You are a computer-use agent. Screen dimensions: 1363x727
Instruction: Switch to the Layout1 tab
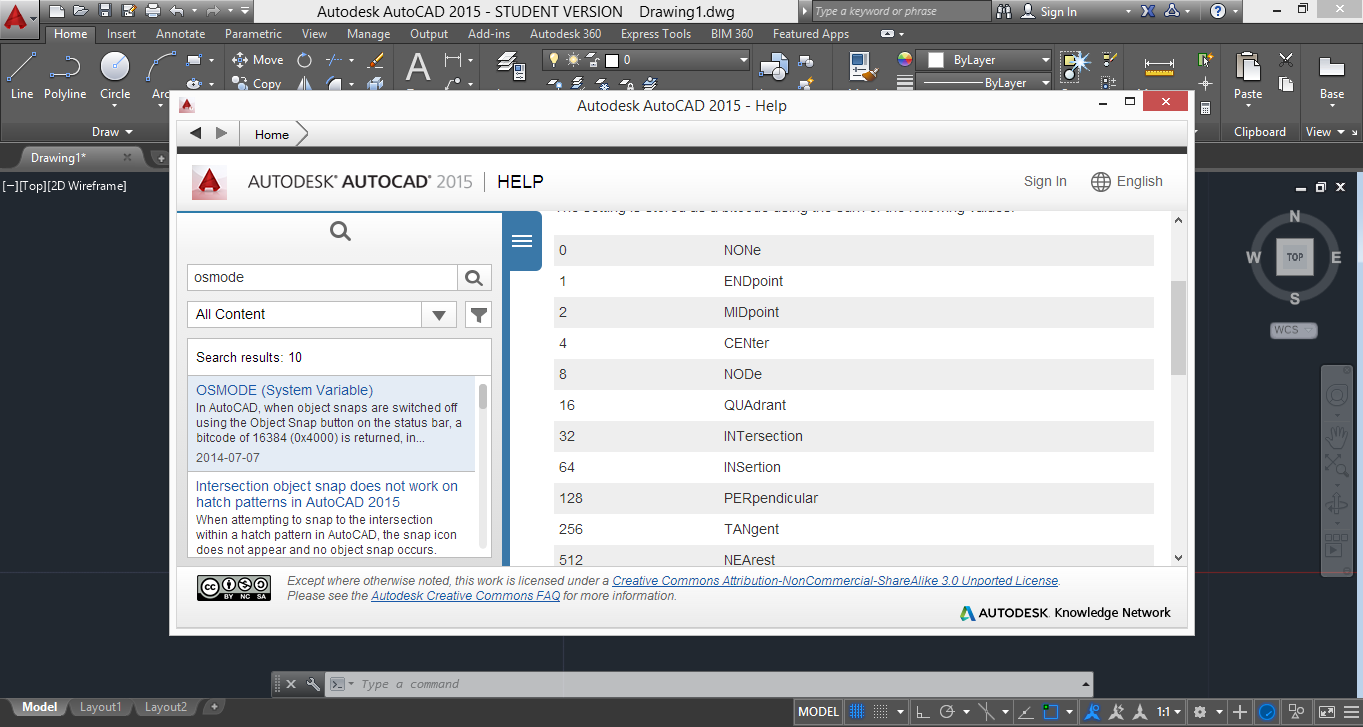click(100, 707)
